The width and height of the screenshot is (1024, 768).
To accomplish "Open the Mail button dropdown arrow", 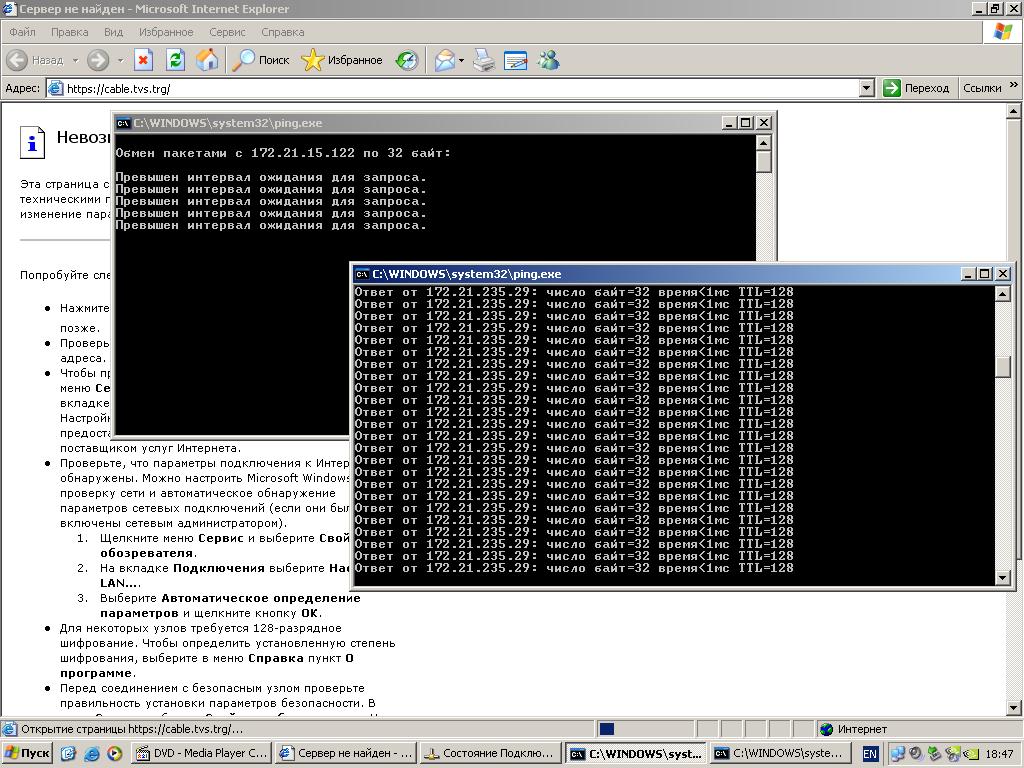I will (x=461, y=61).
